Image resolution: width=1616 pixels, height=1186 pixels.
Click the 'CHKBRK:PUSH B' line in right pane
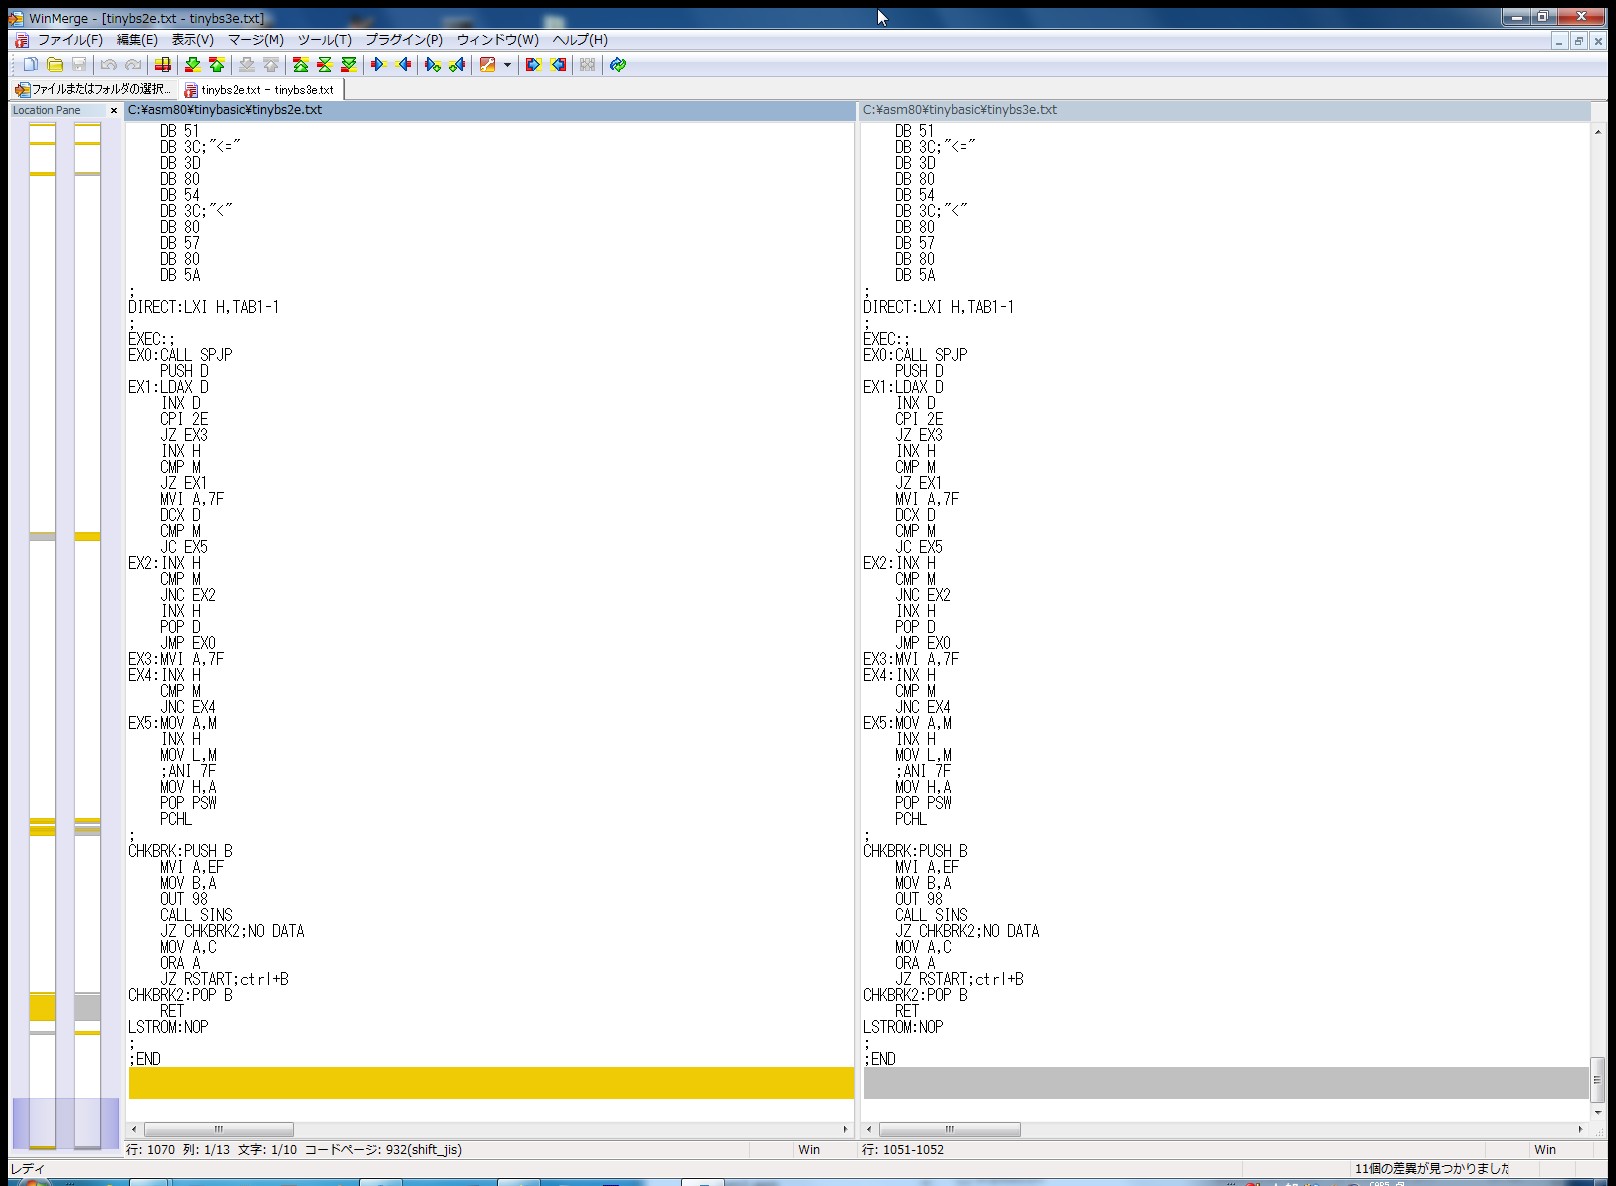[x=915, y=851]
